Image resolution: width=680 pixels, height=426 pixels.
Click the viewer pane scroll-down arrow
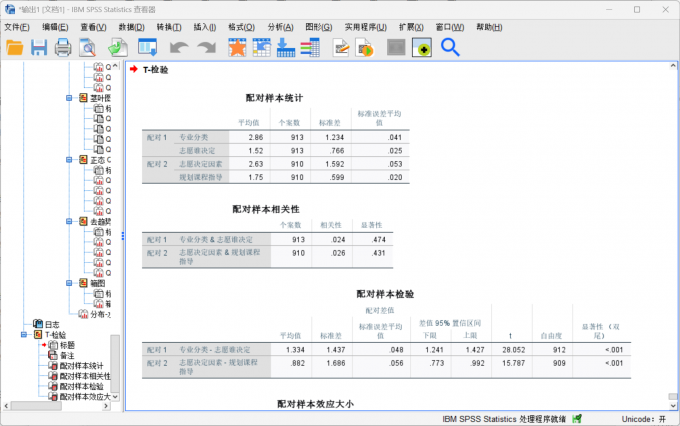pos(673,406)
